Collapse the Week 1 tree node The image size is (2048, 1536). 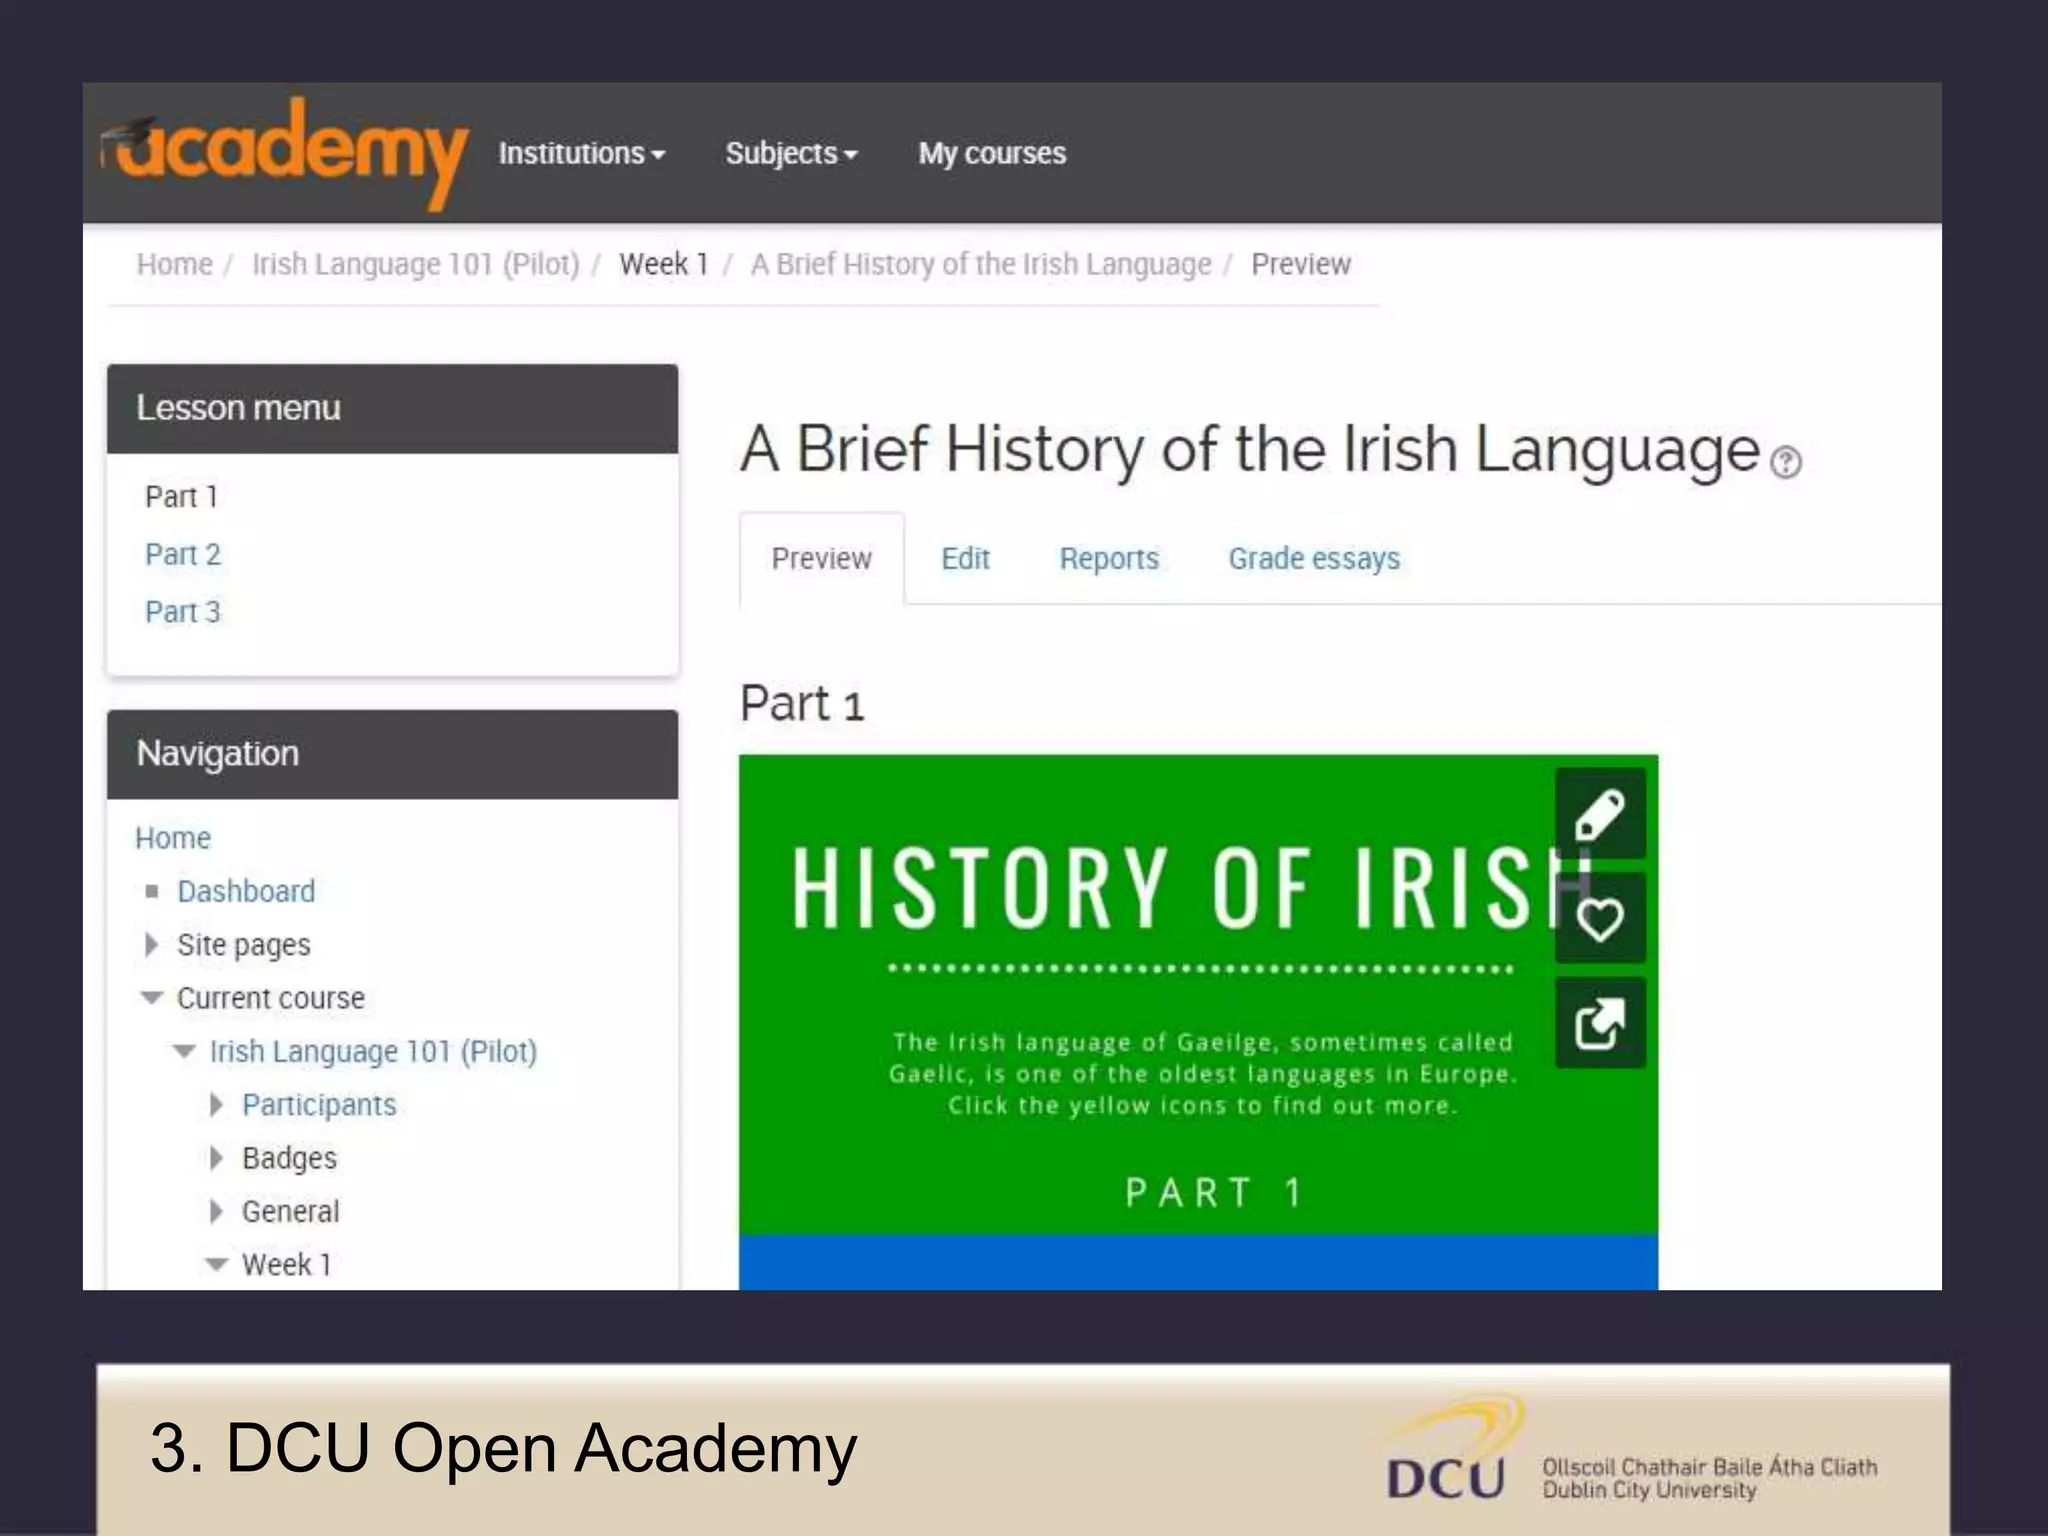(x=216, y=1264)
